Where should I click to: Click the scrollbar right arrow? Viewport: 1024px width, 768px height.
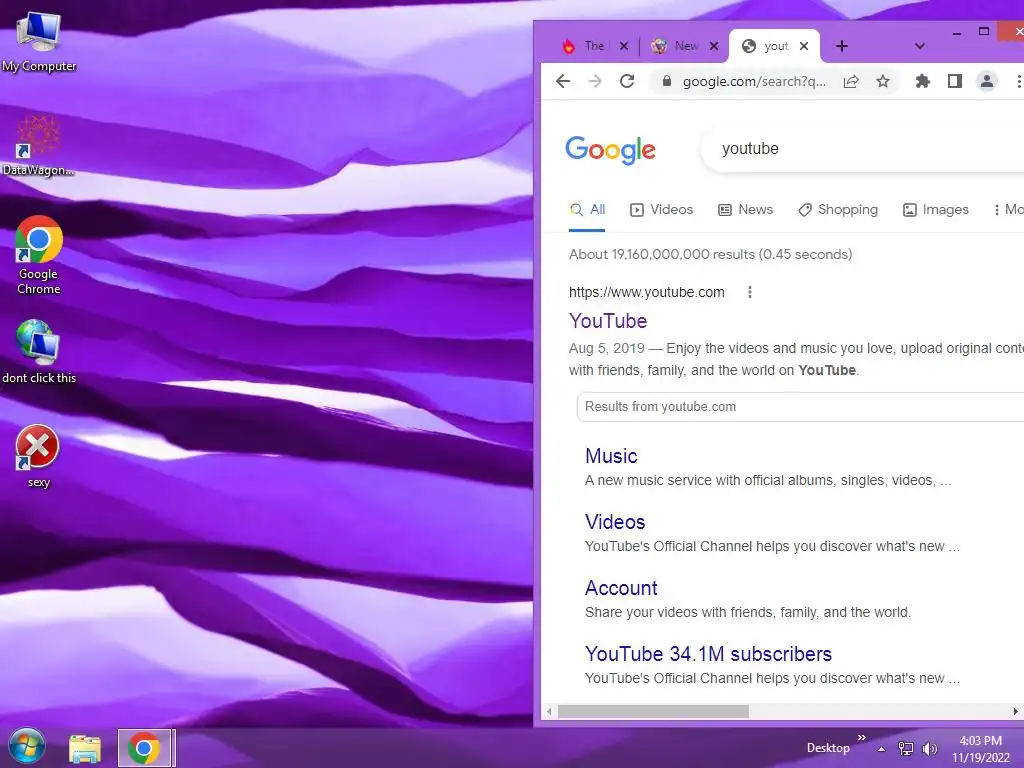pyautogui.click(x=1016, y=711)
